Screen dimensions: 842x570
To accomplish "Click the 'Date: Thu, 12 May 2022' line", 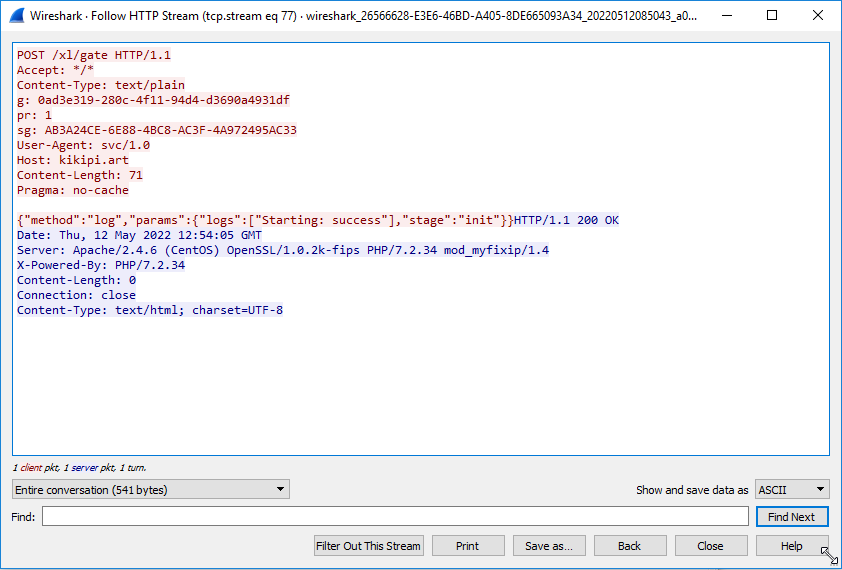I will click(x=140, y=235).
